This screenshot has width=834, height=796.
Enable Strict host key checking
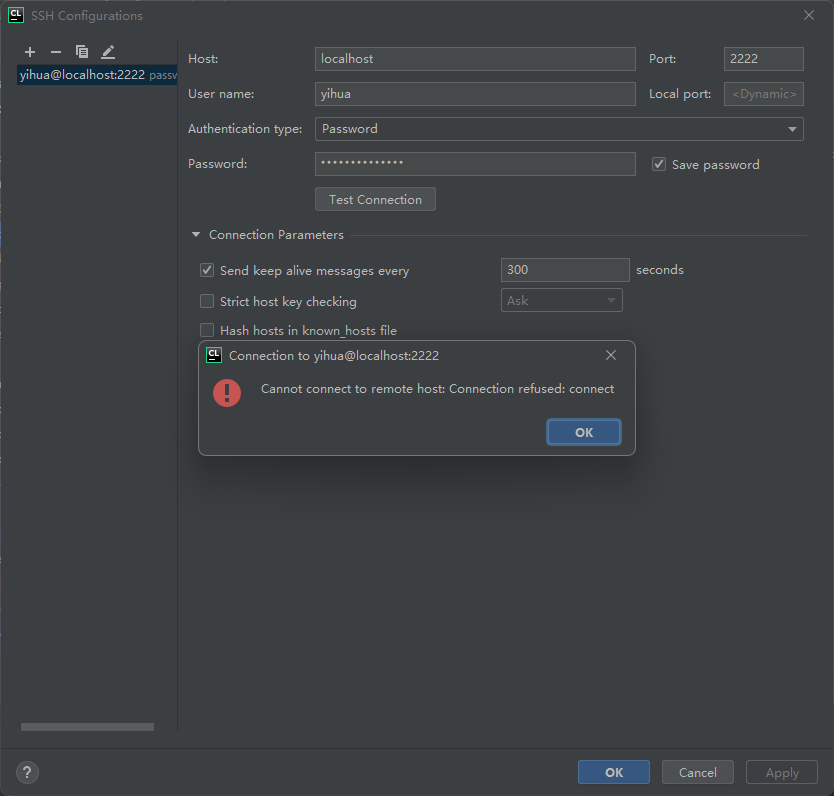[x=206, y=301]
